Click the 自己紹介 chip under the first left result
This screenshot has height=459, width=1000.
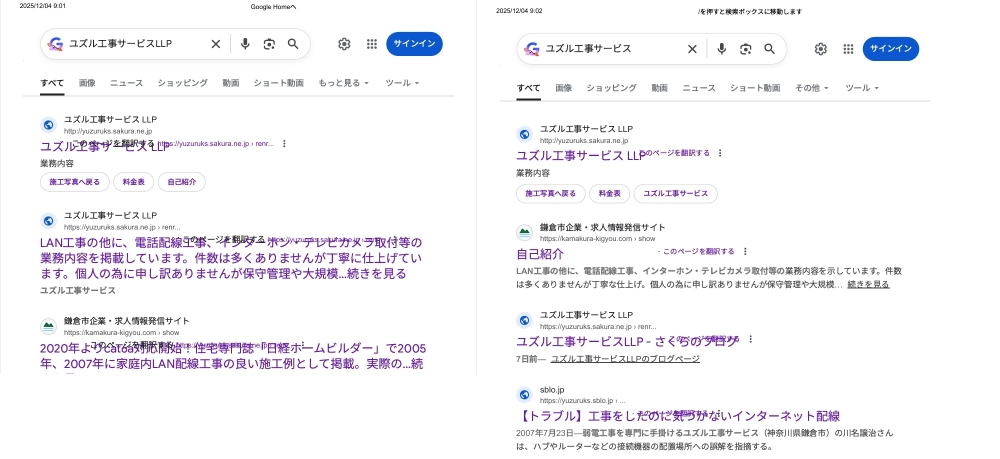[182, 182]
